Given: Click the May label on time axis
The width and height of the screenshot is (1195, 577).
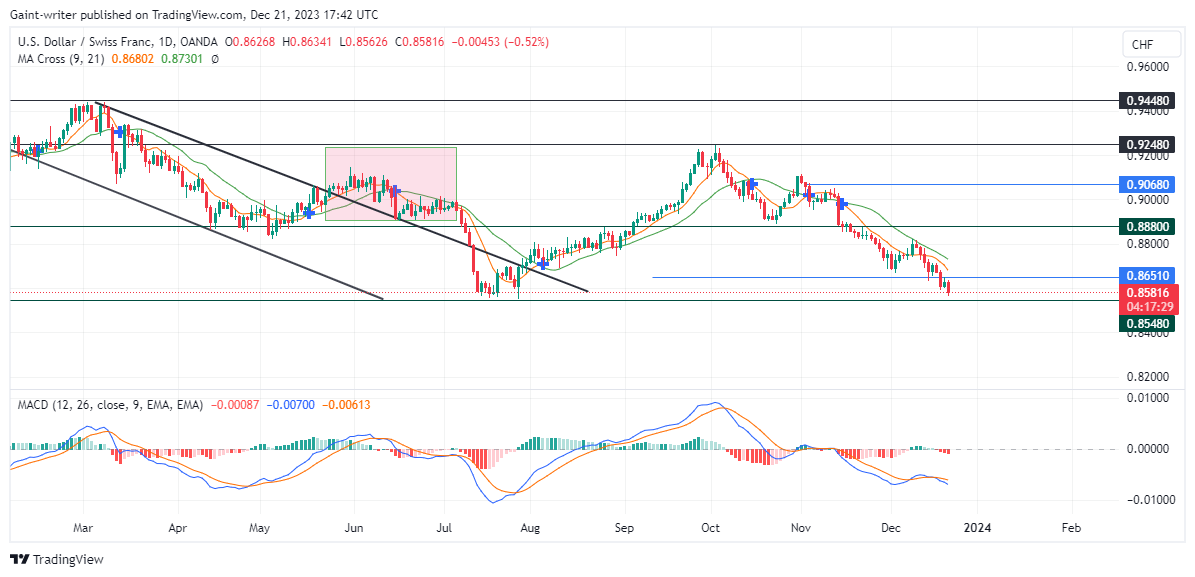Looking at the screenshot, I should tap(261, 527).
